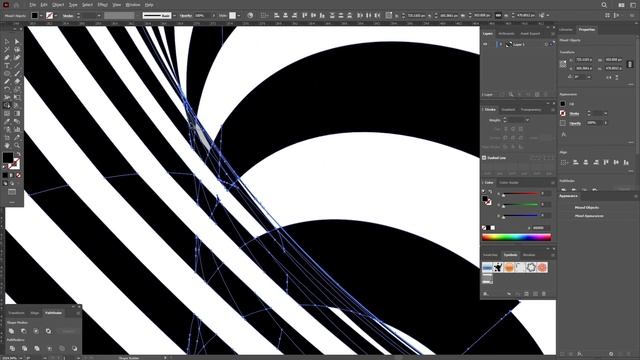Expand Layer 1 disclosure arrow
This screenshot has width=640, height=360.
coord(500,44)
